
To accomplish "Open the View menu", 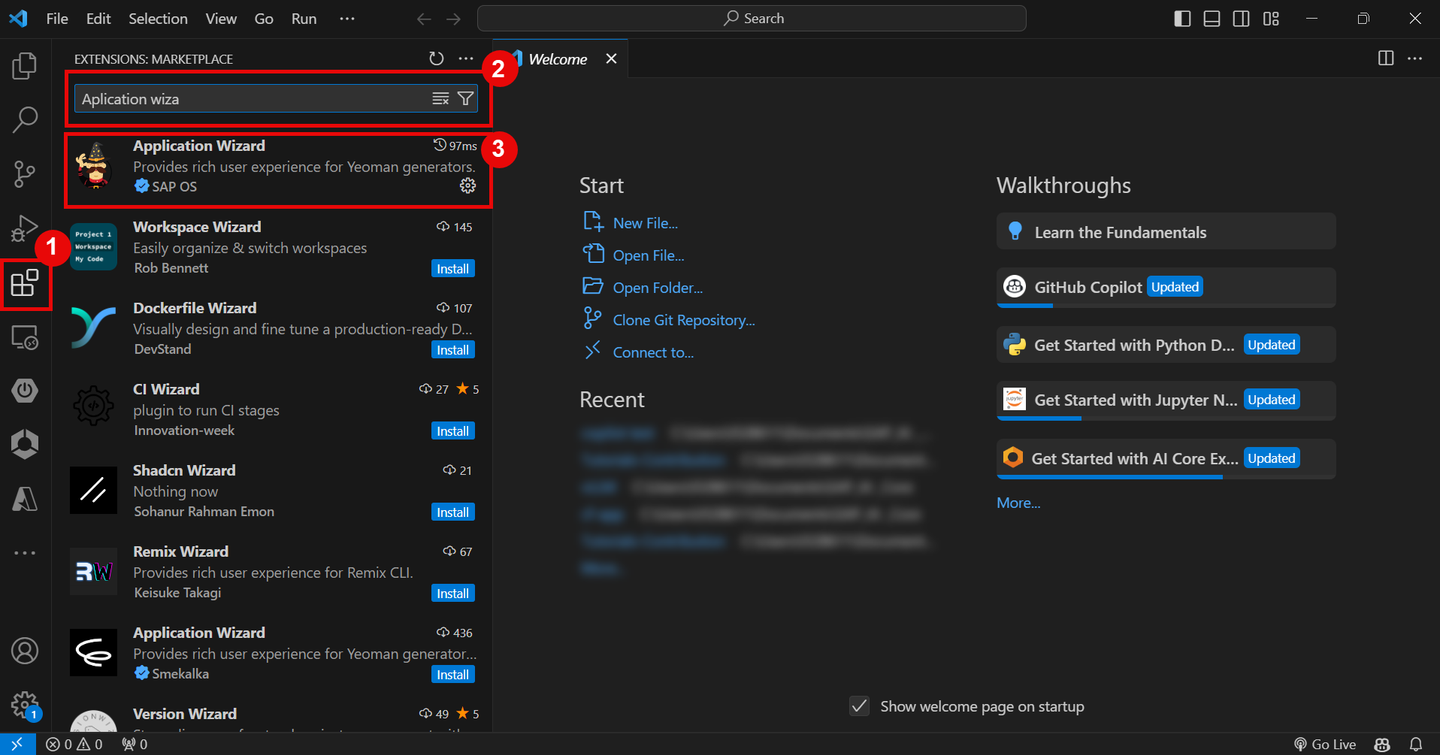I will pyautogui.click(x=221, y=18).
